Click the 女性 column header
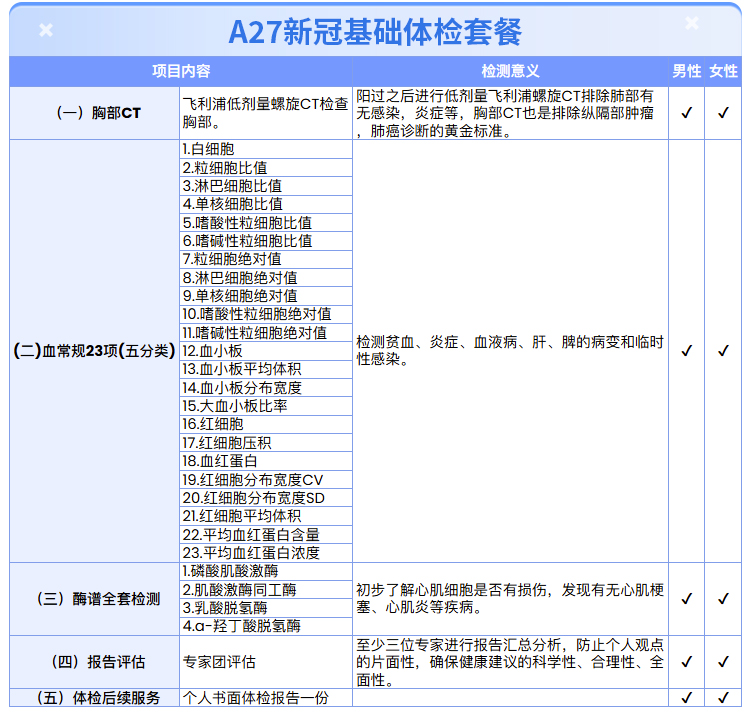 click(723, 72)
